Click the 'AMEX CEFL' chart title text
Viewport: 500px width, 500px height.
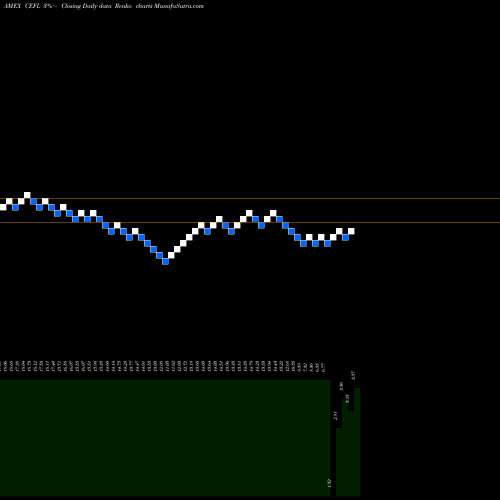pyautogui.click(x=22, y=6)
